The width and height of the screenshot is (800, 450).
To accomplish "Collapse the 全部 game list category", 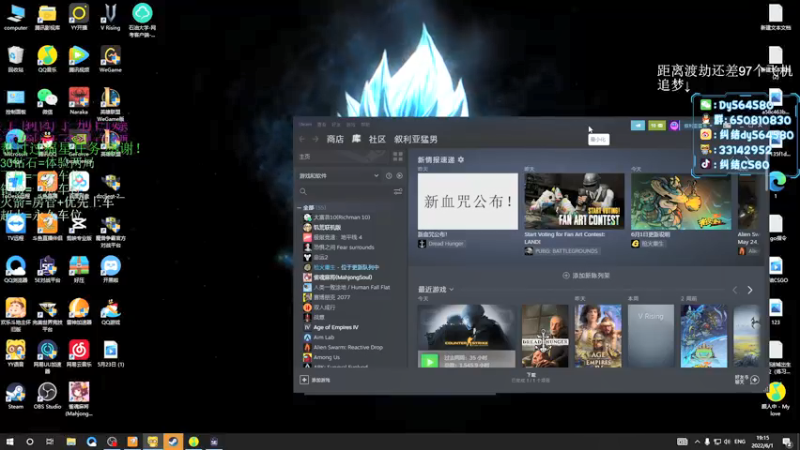I will pos(299,208).
